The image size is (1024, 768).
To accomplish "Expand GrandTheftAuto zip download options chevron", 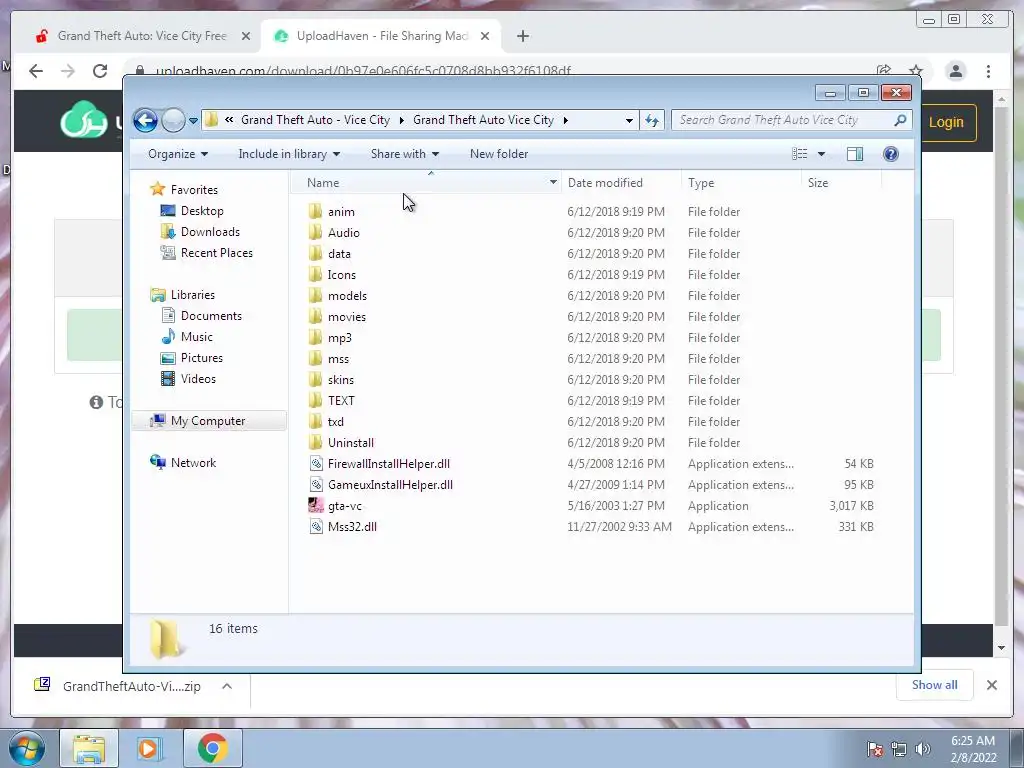I will [x=227, y=686].
